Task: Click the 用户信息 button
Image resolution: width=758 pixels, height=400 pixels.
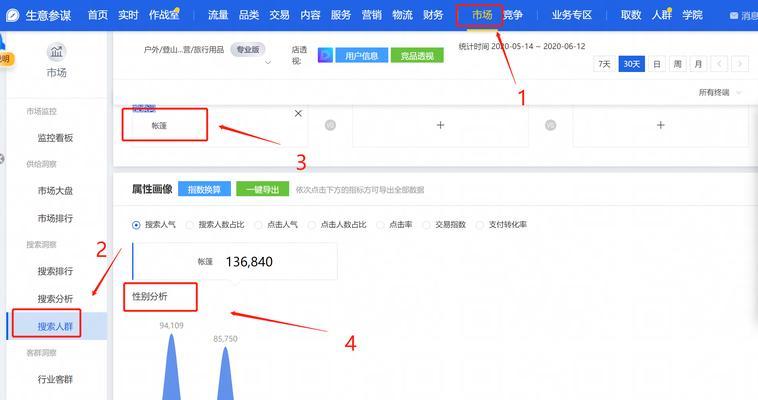Action: point(362,56)
